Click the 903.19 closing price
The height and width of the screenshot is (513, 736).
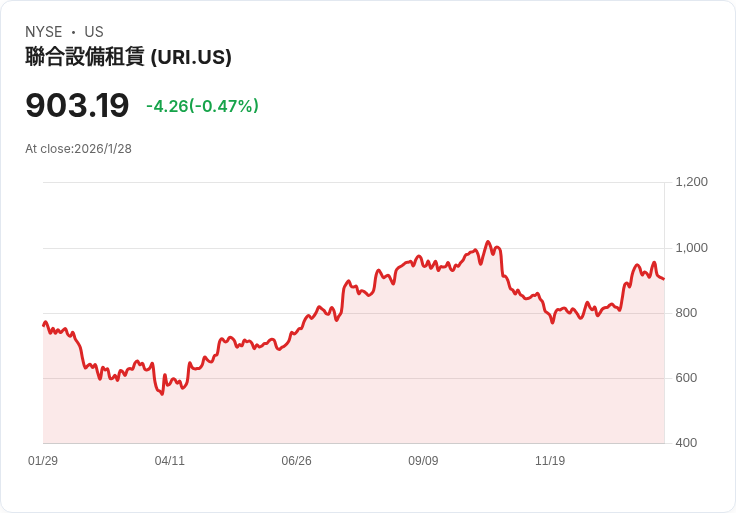click(77, 105)
